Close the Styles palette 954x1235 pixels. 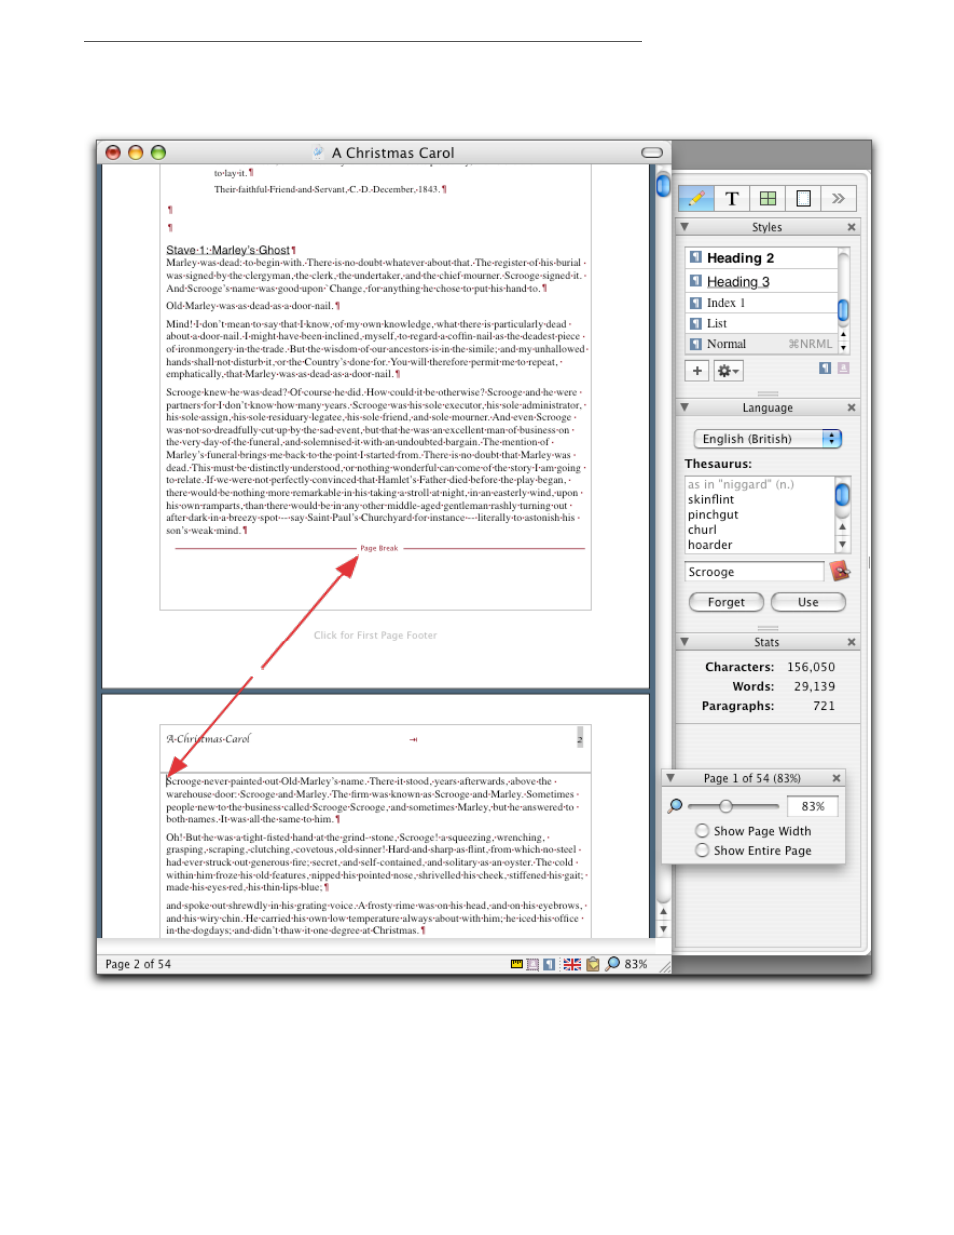[x=852, y=227]
